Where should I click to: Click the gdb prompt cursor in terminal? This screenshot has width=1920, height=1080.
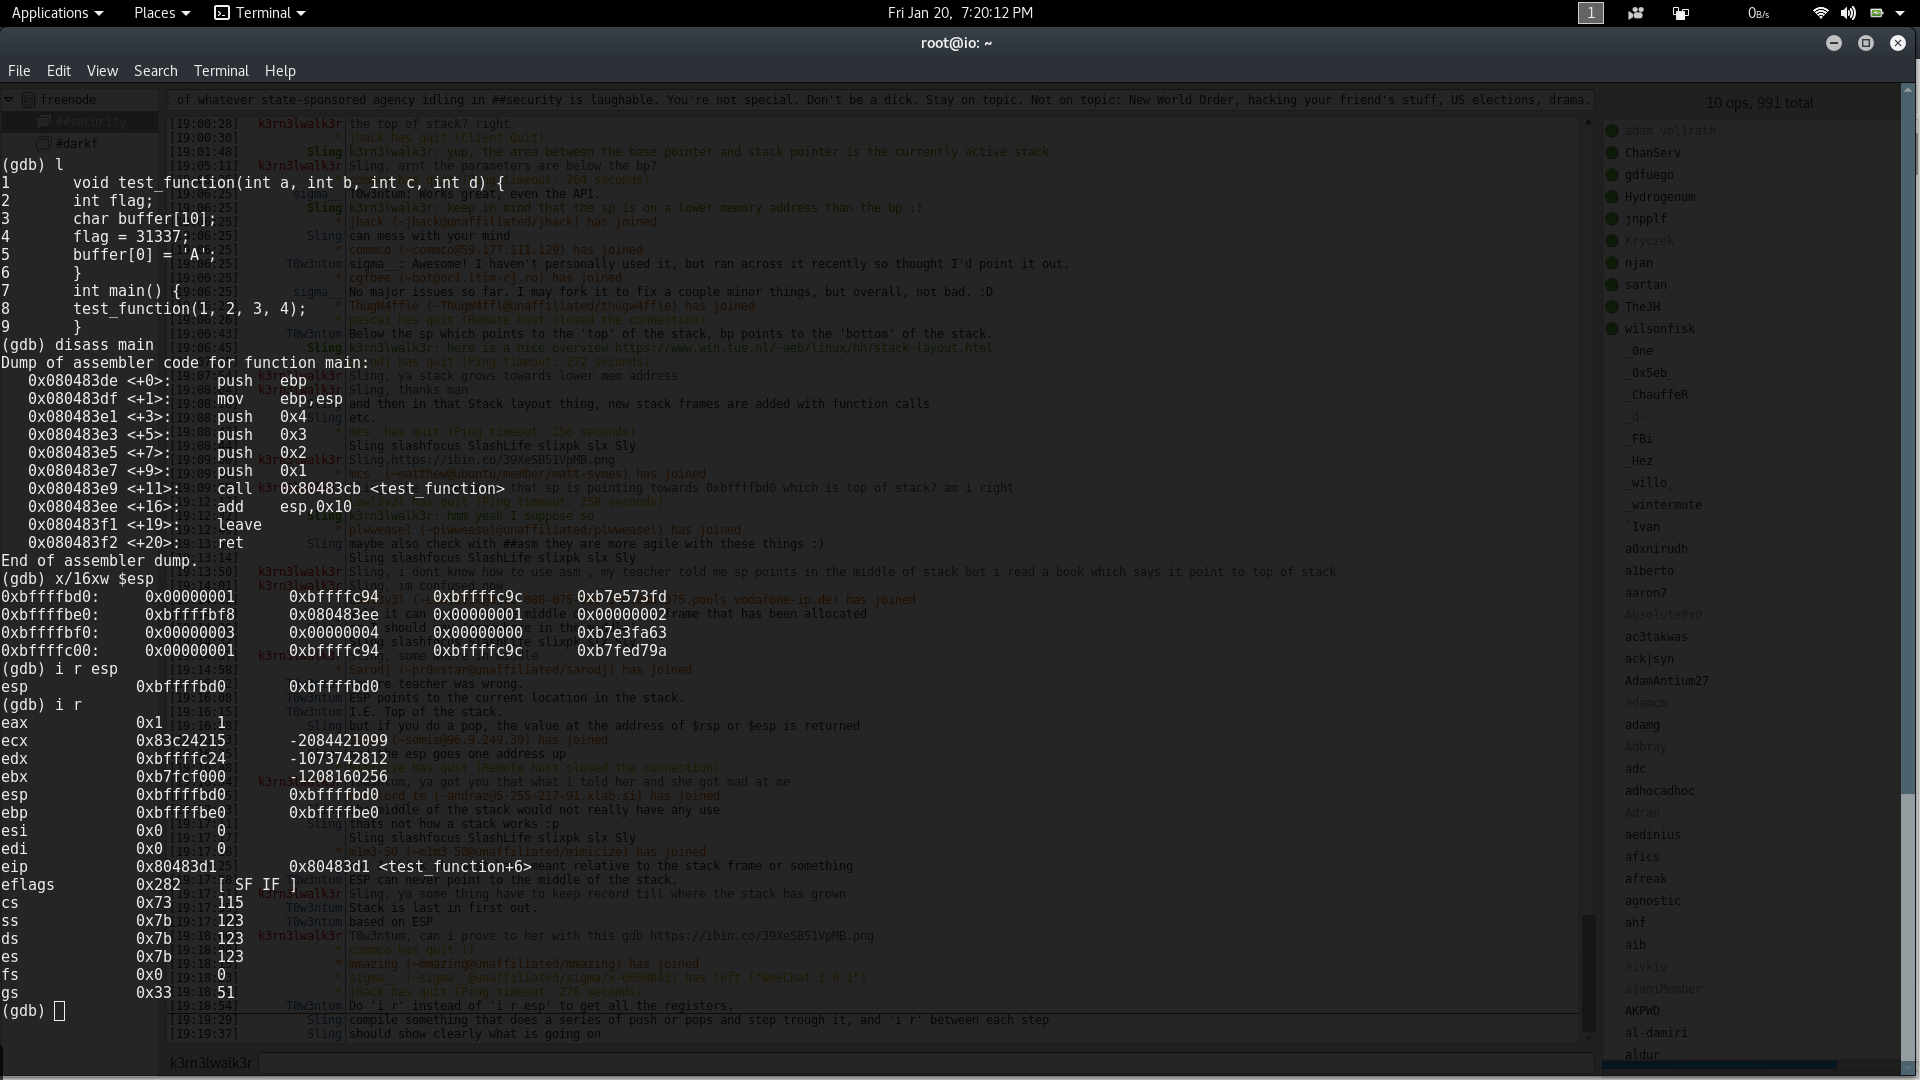[x=59, y=1011]
